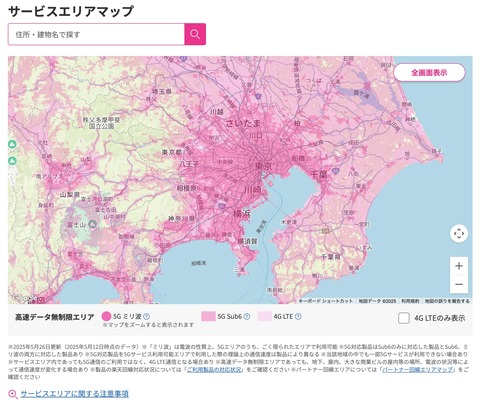Expand サービスエリアに関する注意事項 link
Screen dimensions: 480x404
(74, 394)
